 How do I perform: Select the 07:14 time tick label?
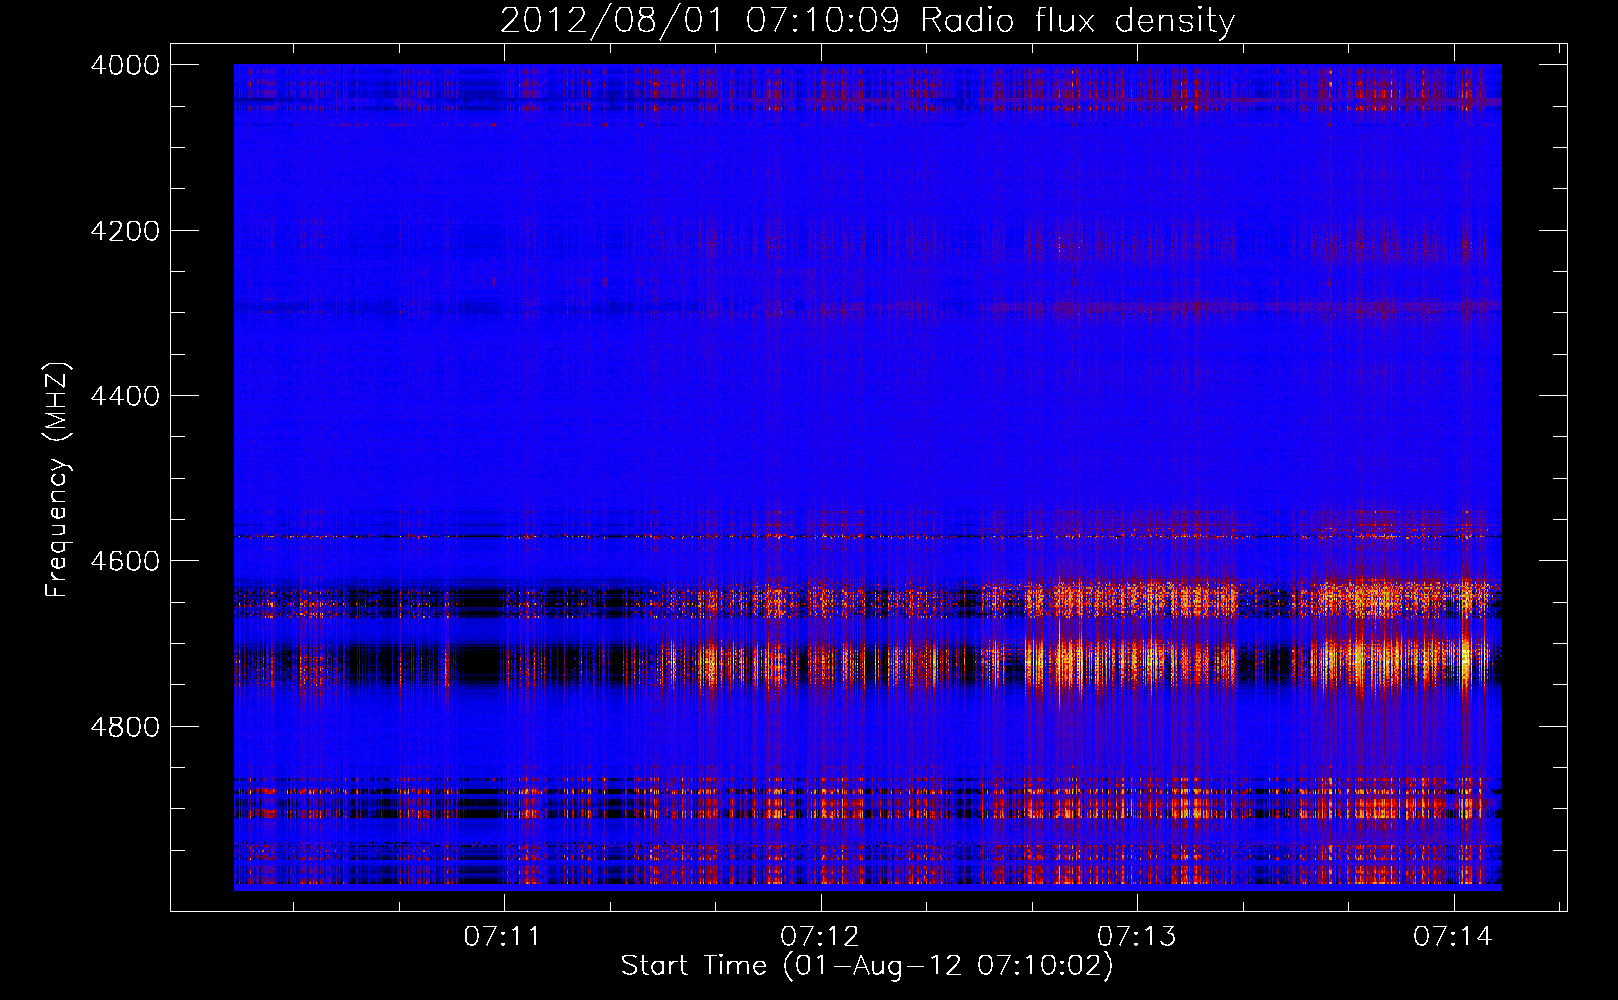(x=1452, y=936)
